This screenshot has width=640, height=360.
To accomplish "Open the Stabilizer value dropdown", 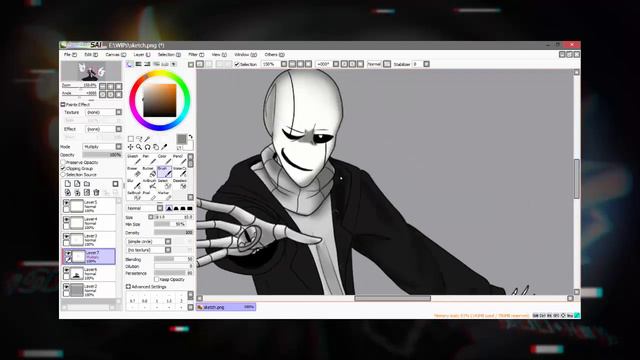I will [427, 64].
